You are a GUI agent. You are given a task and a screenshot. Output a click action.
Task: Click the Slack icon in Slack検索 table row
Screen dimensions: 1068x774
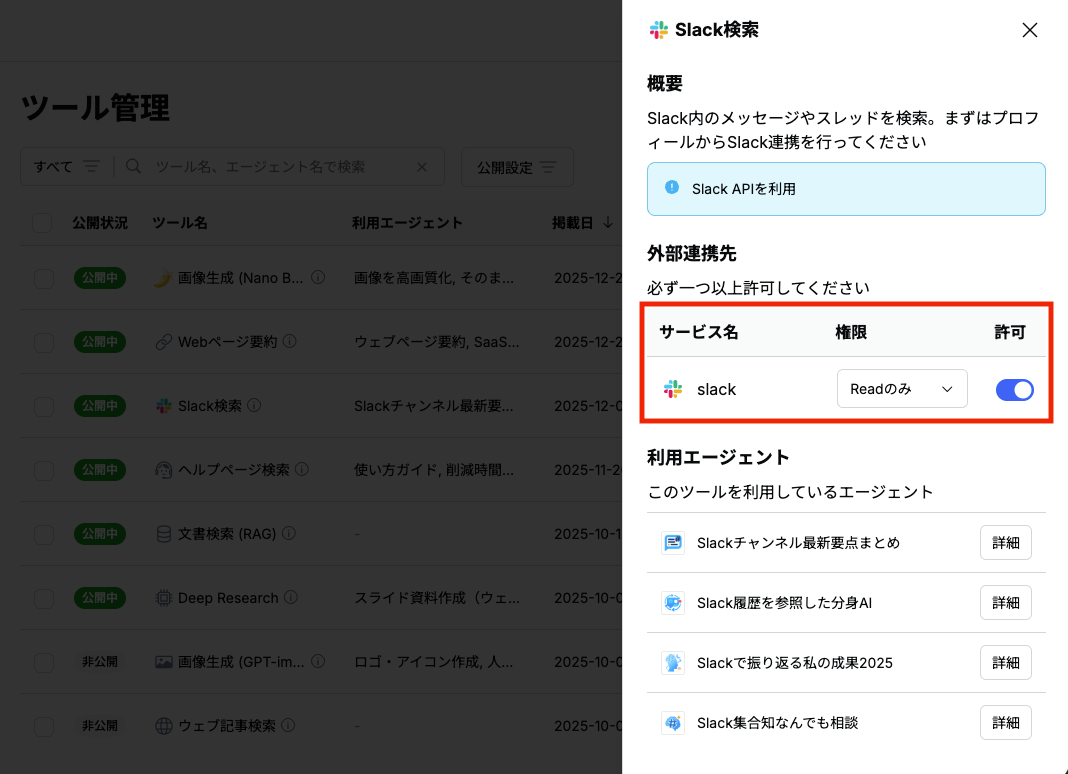click(x=163, y=406)
